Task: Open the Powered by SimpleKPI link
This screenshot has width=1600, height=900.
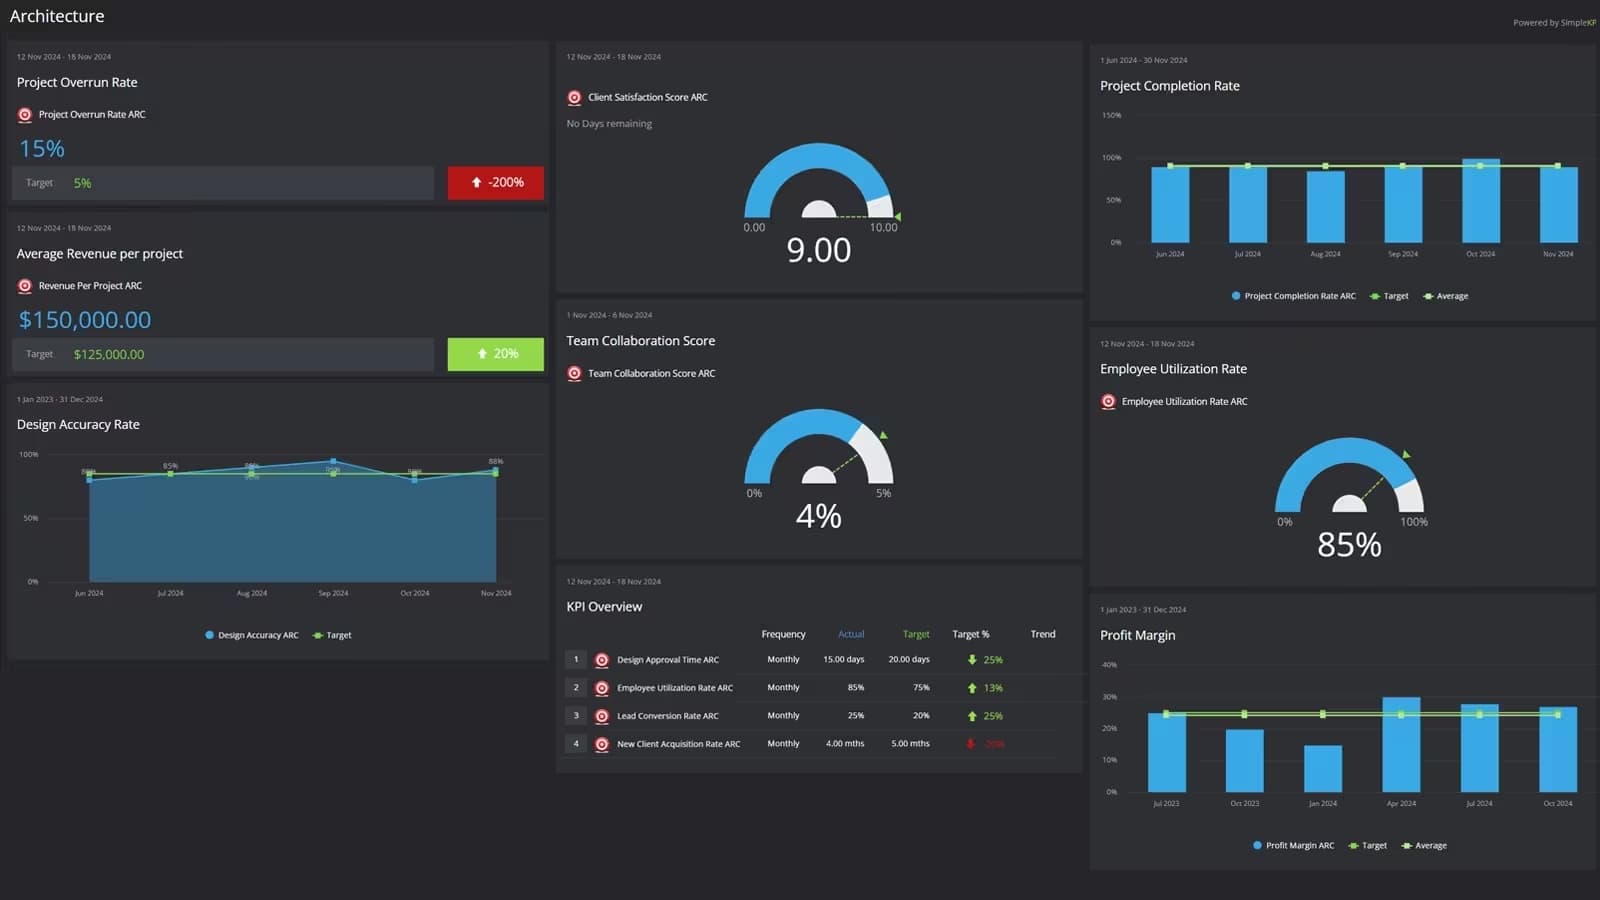Action: click(x=1554, y=23)
